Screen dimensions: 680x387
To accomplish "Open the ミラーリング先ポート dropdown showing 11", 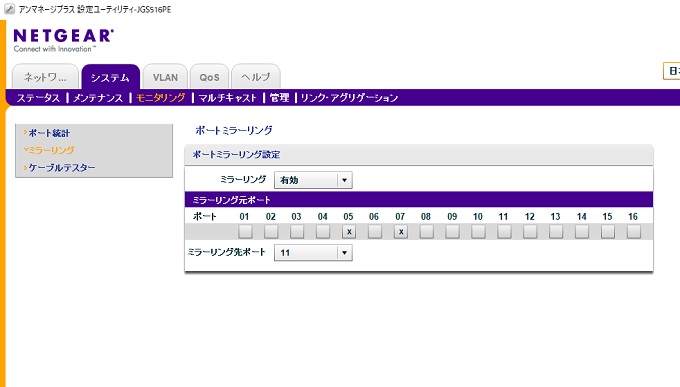I will click(313, 253).
